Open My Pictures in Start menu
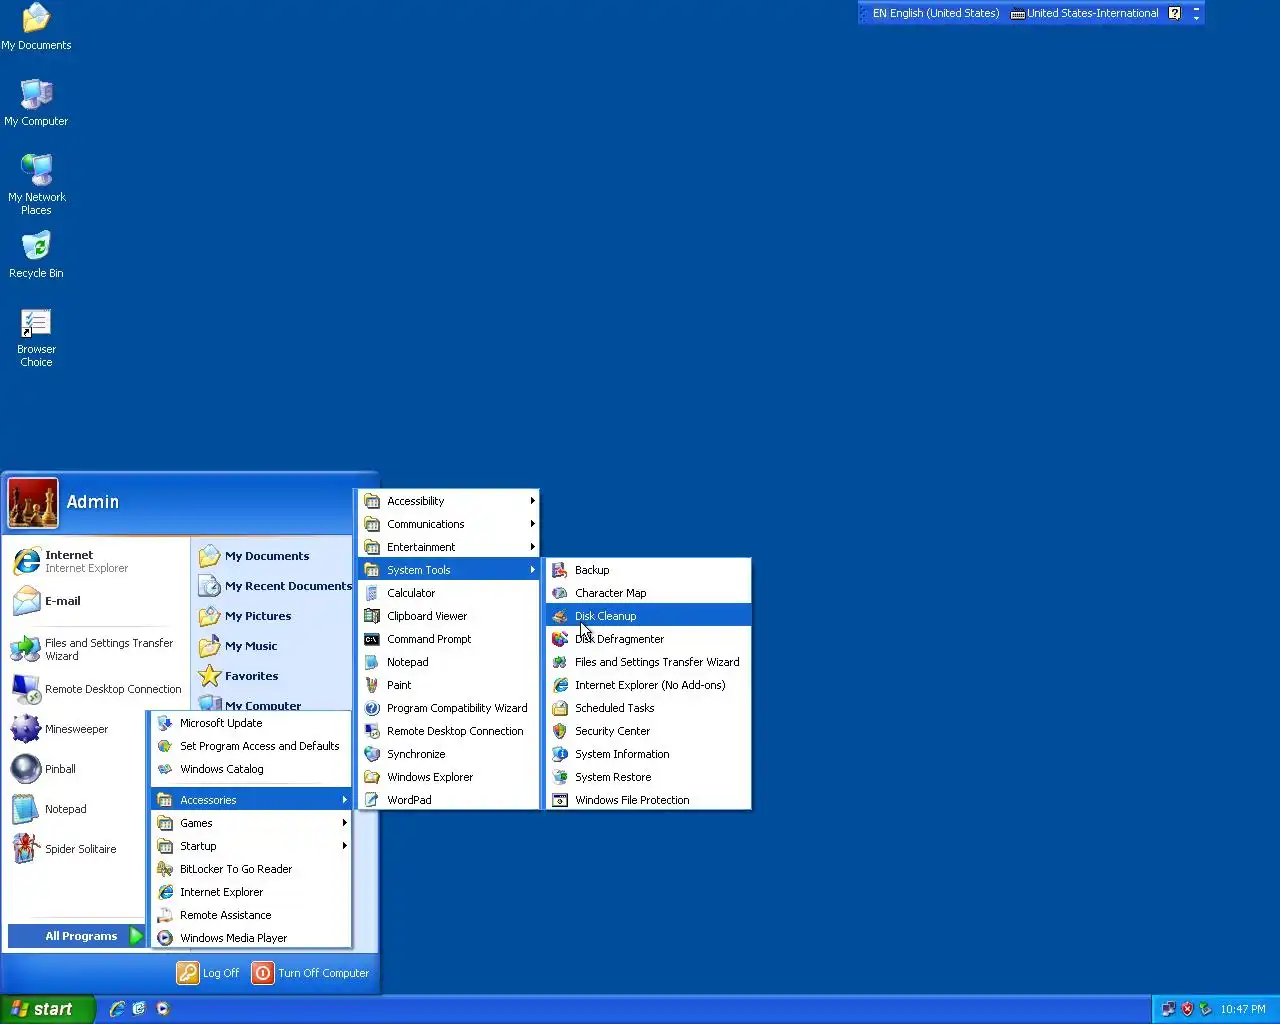The image size is (1280, 1024). [x=274, y=616]
